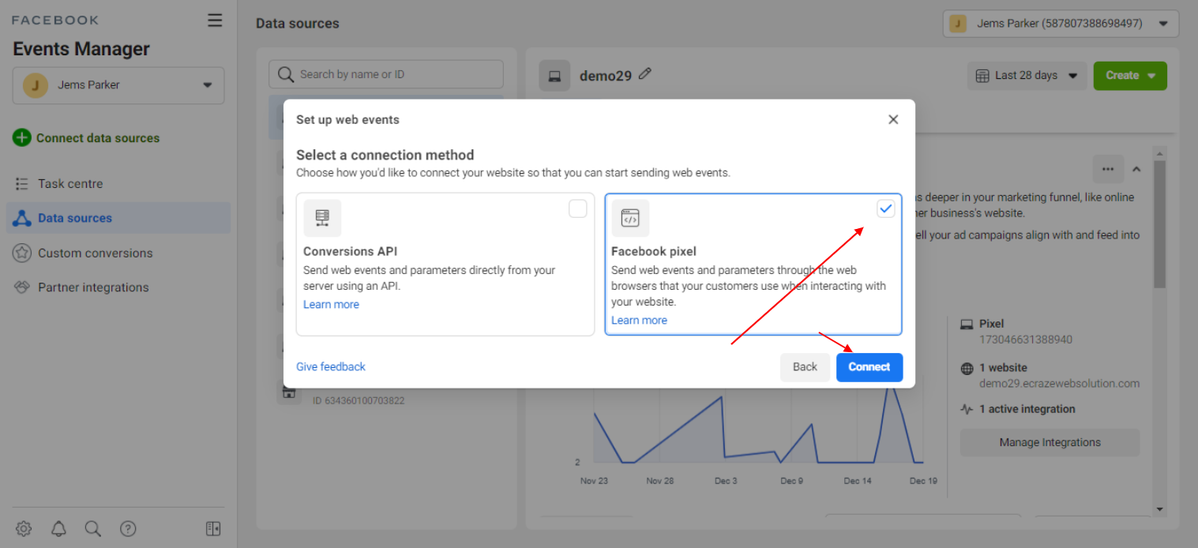The width and height of the screenshot is (1198, 548).
Task: Close the Set up web events dialog
Action: pyautogui.click(x=893, y=119)
